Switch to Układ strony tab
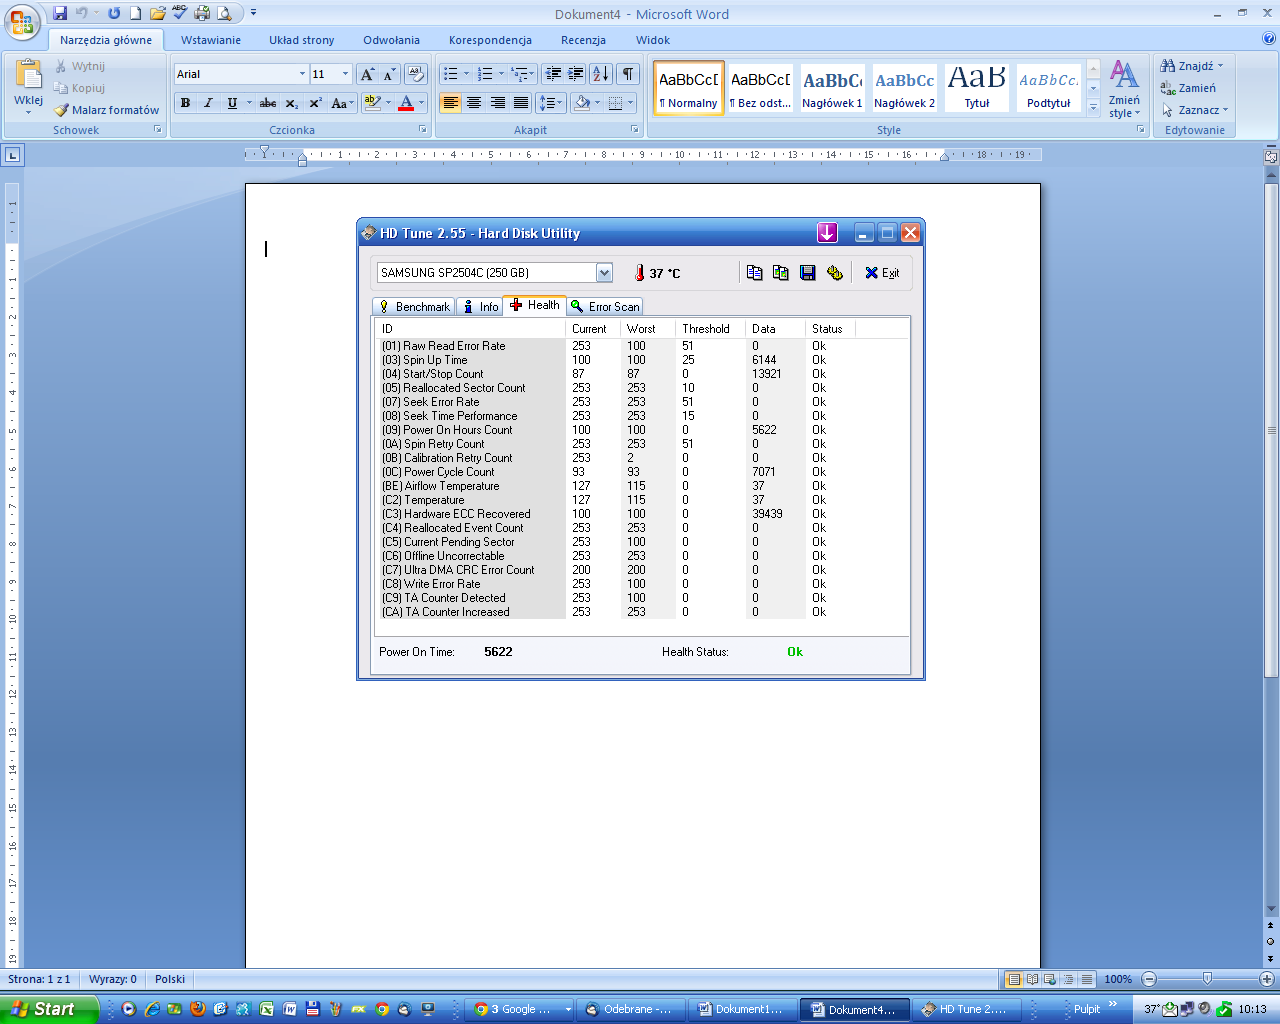The width and height of the screenshot is (1280, 1024). point(301,40)
